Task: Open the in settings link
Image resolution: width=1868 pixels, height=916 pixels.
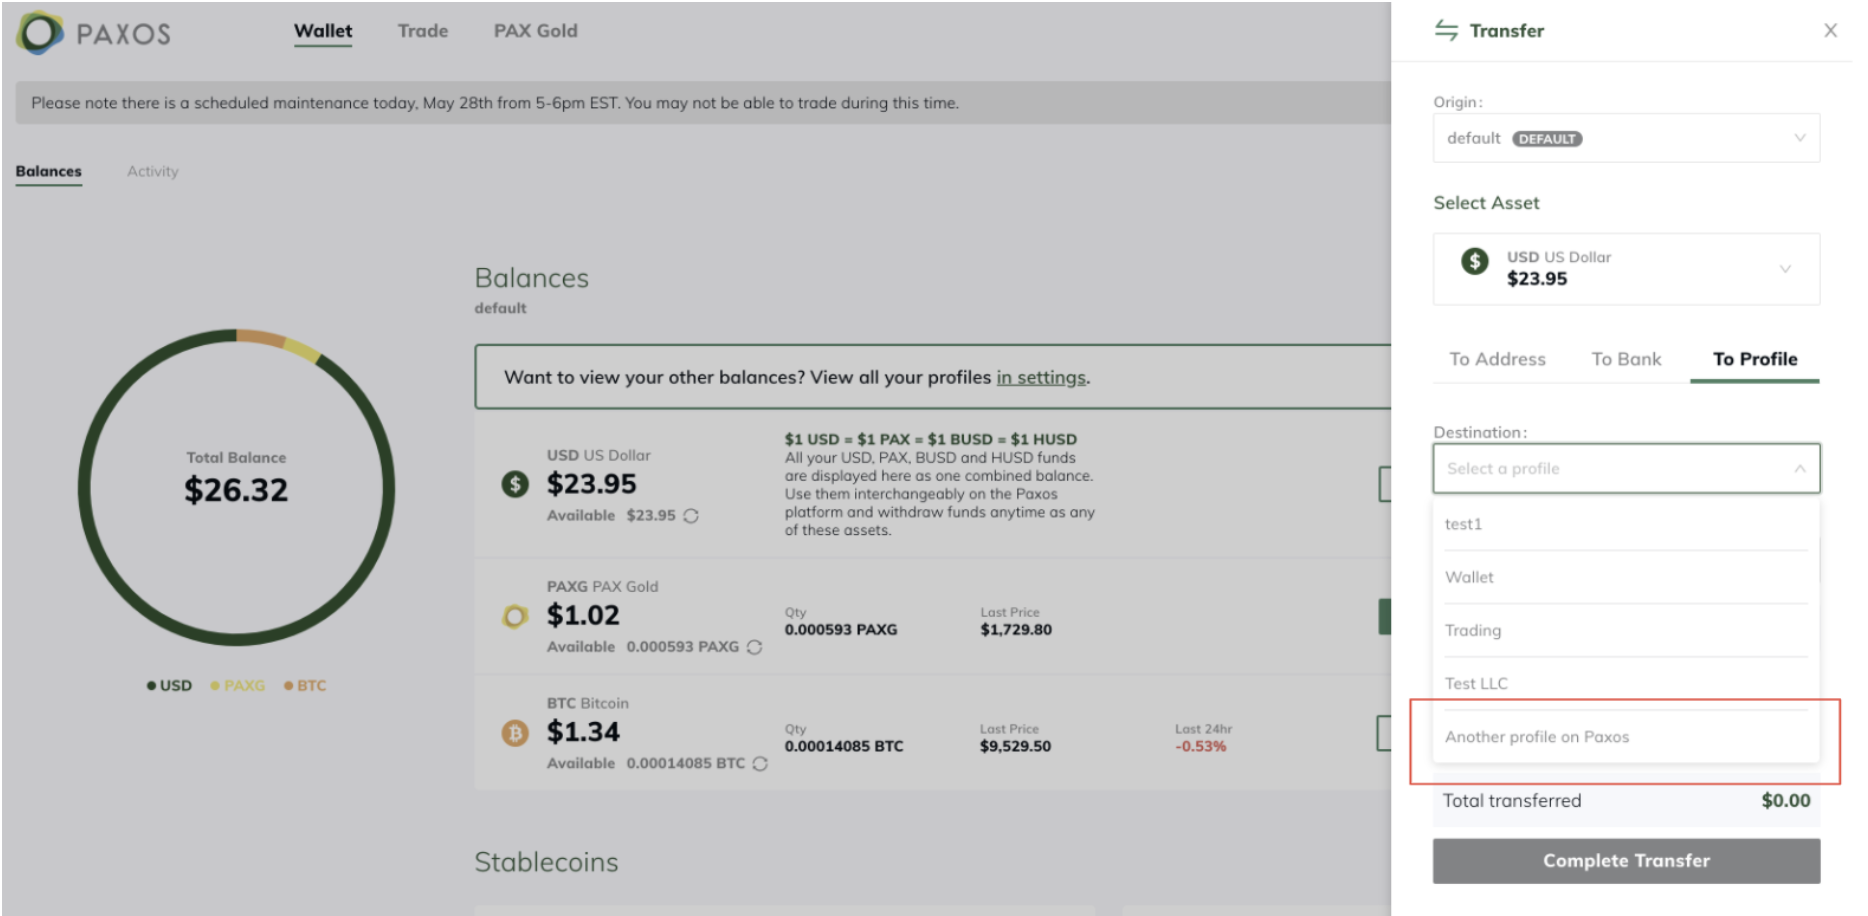Action: (1040, 377)
